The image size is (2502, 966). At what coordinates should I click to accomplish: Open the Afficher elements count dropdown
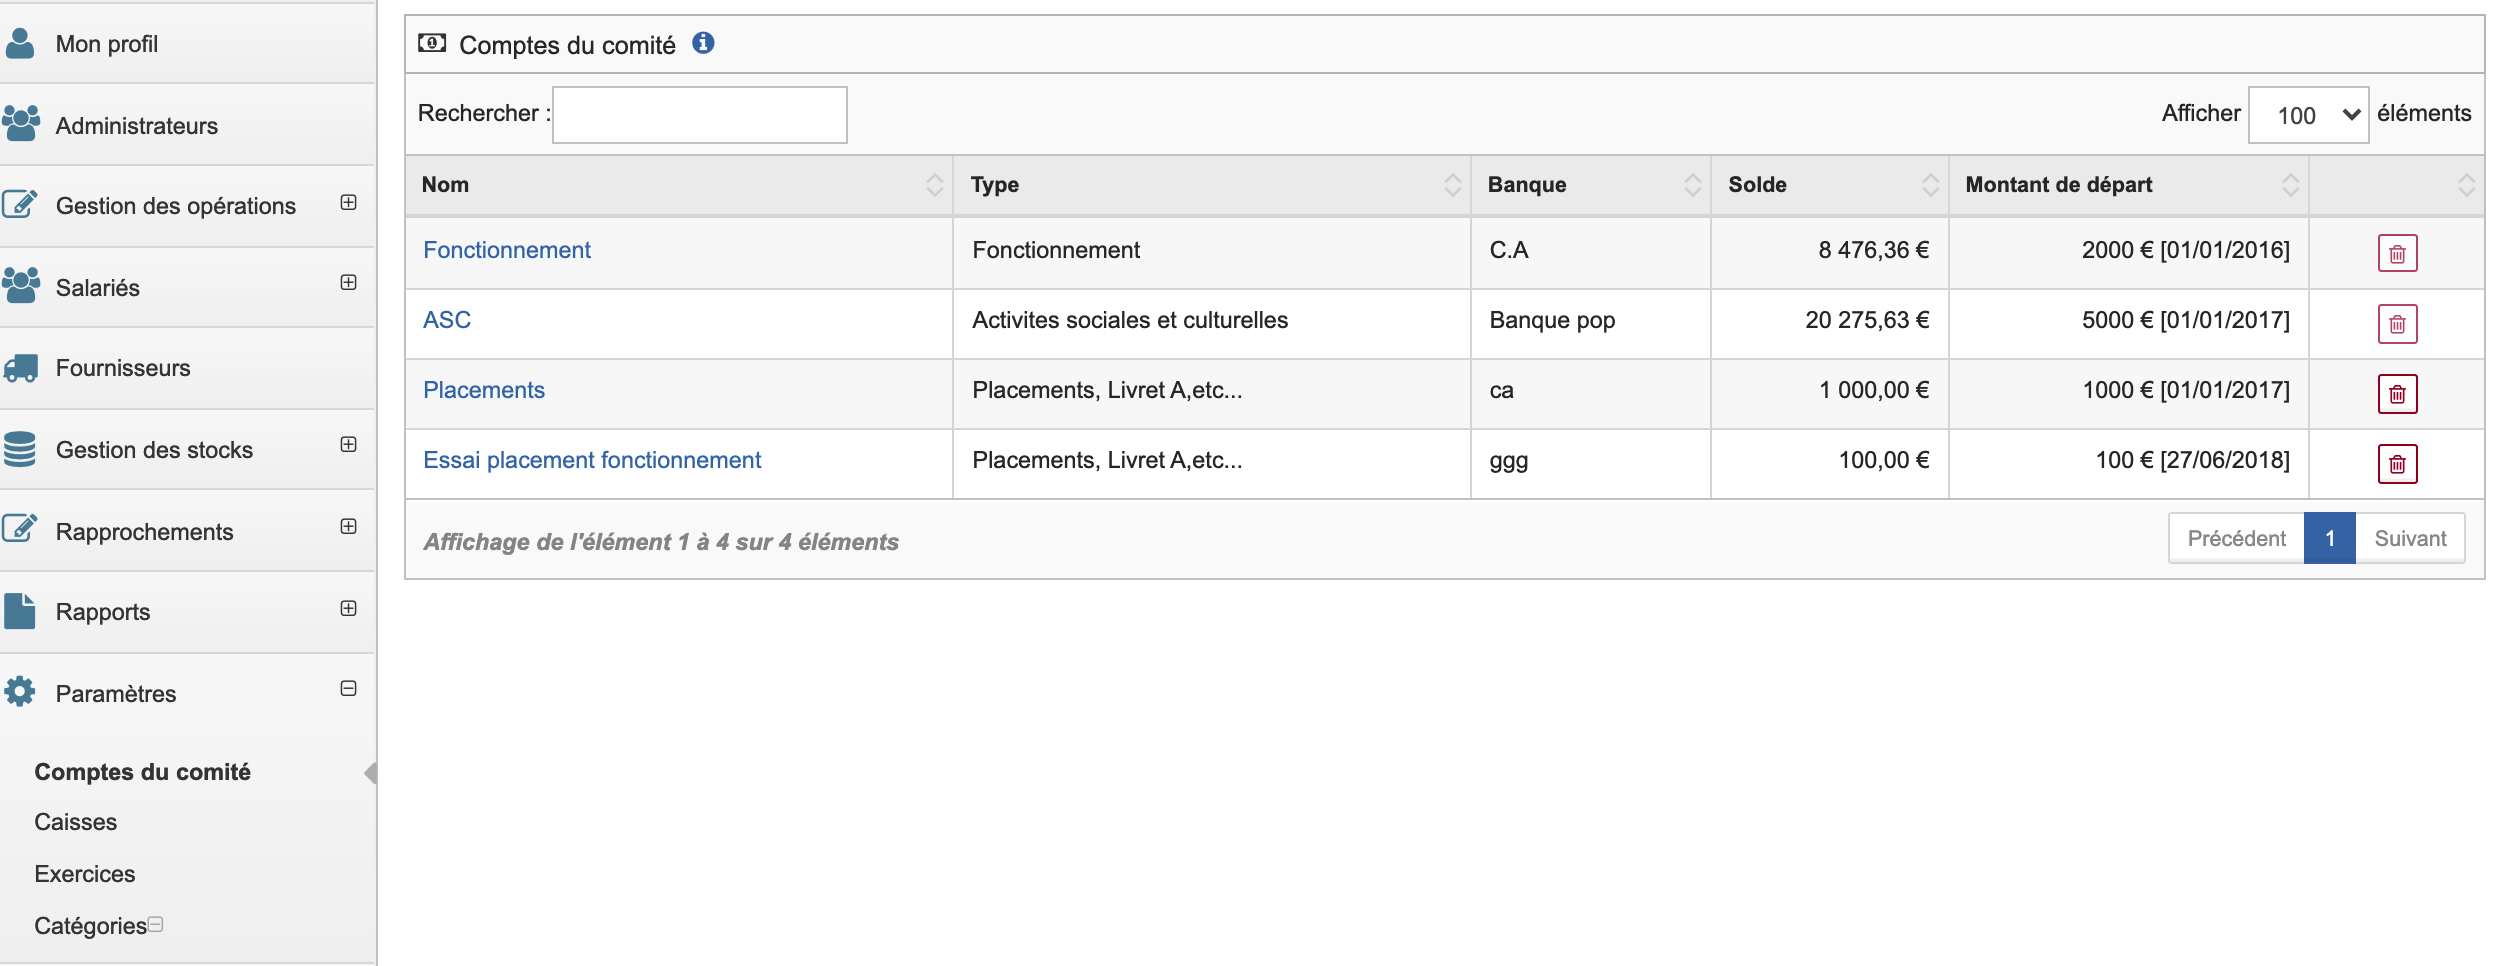pyautogui.click(x=2307, y=115)
